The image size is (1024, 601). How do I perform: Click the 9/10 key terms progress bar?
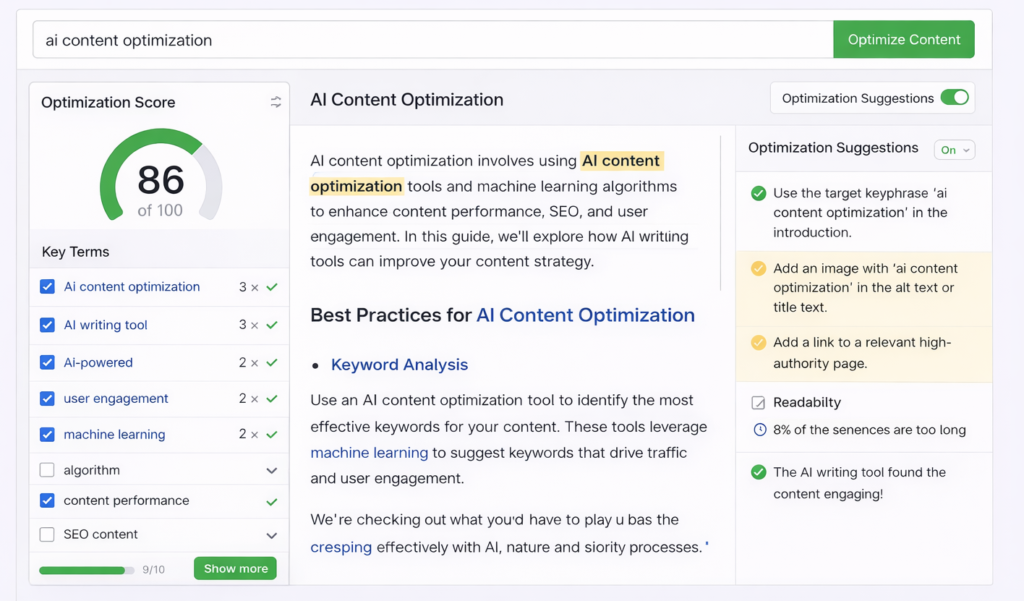click(87, 568)
